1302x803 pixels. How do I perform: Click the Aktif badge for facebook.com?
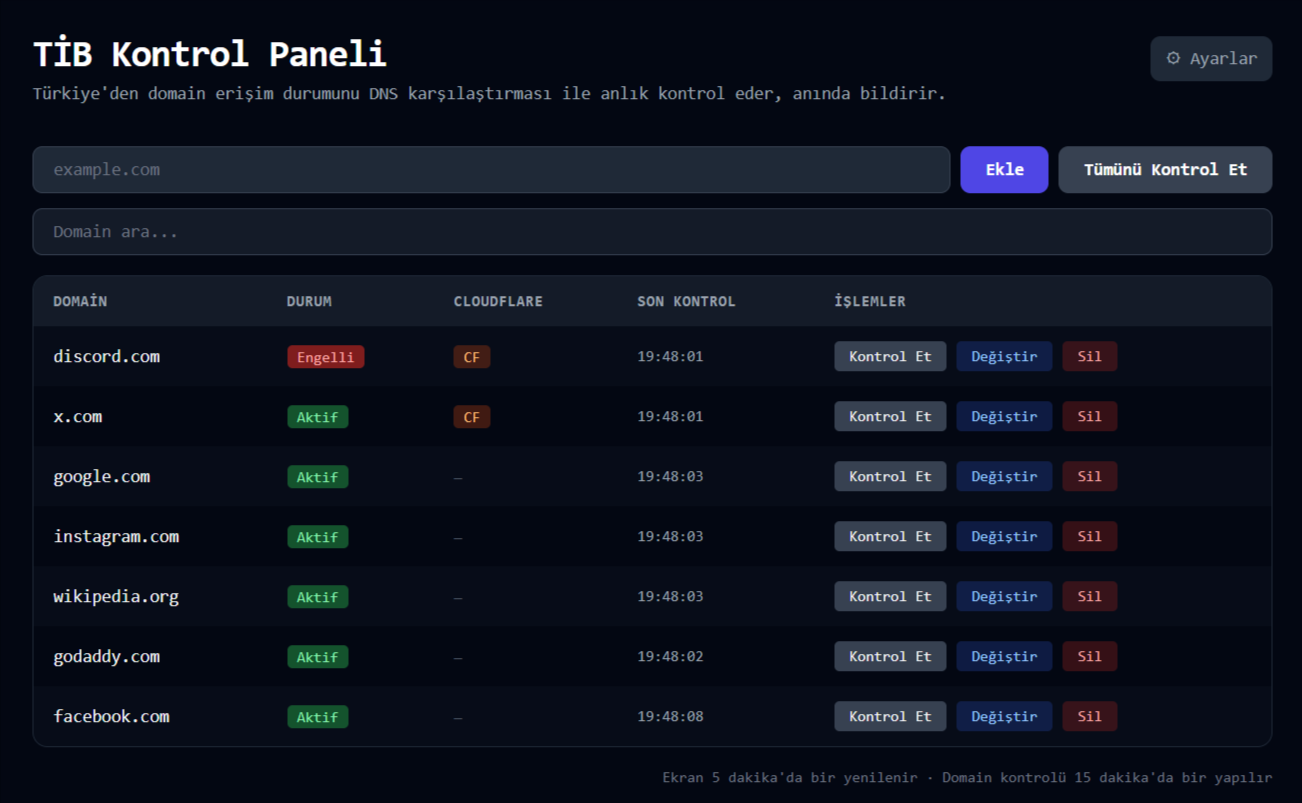317,717
